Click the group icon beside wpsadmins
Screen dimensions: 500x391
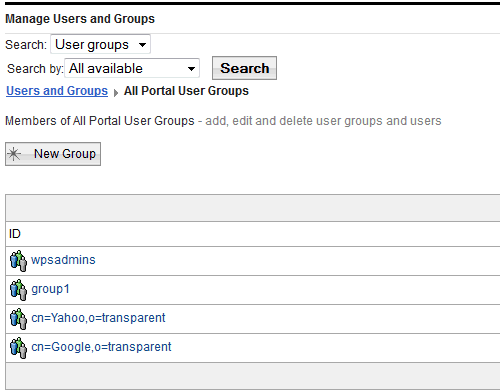pos(18,261)
